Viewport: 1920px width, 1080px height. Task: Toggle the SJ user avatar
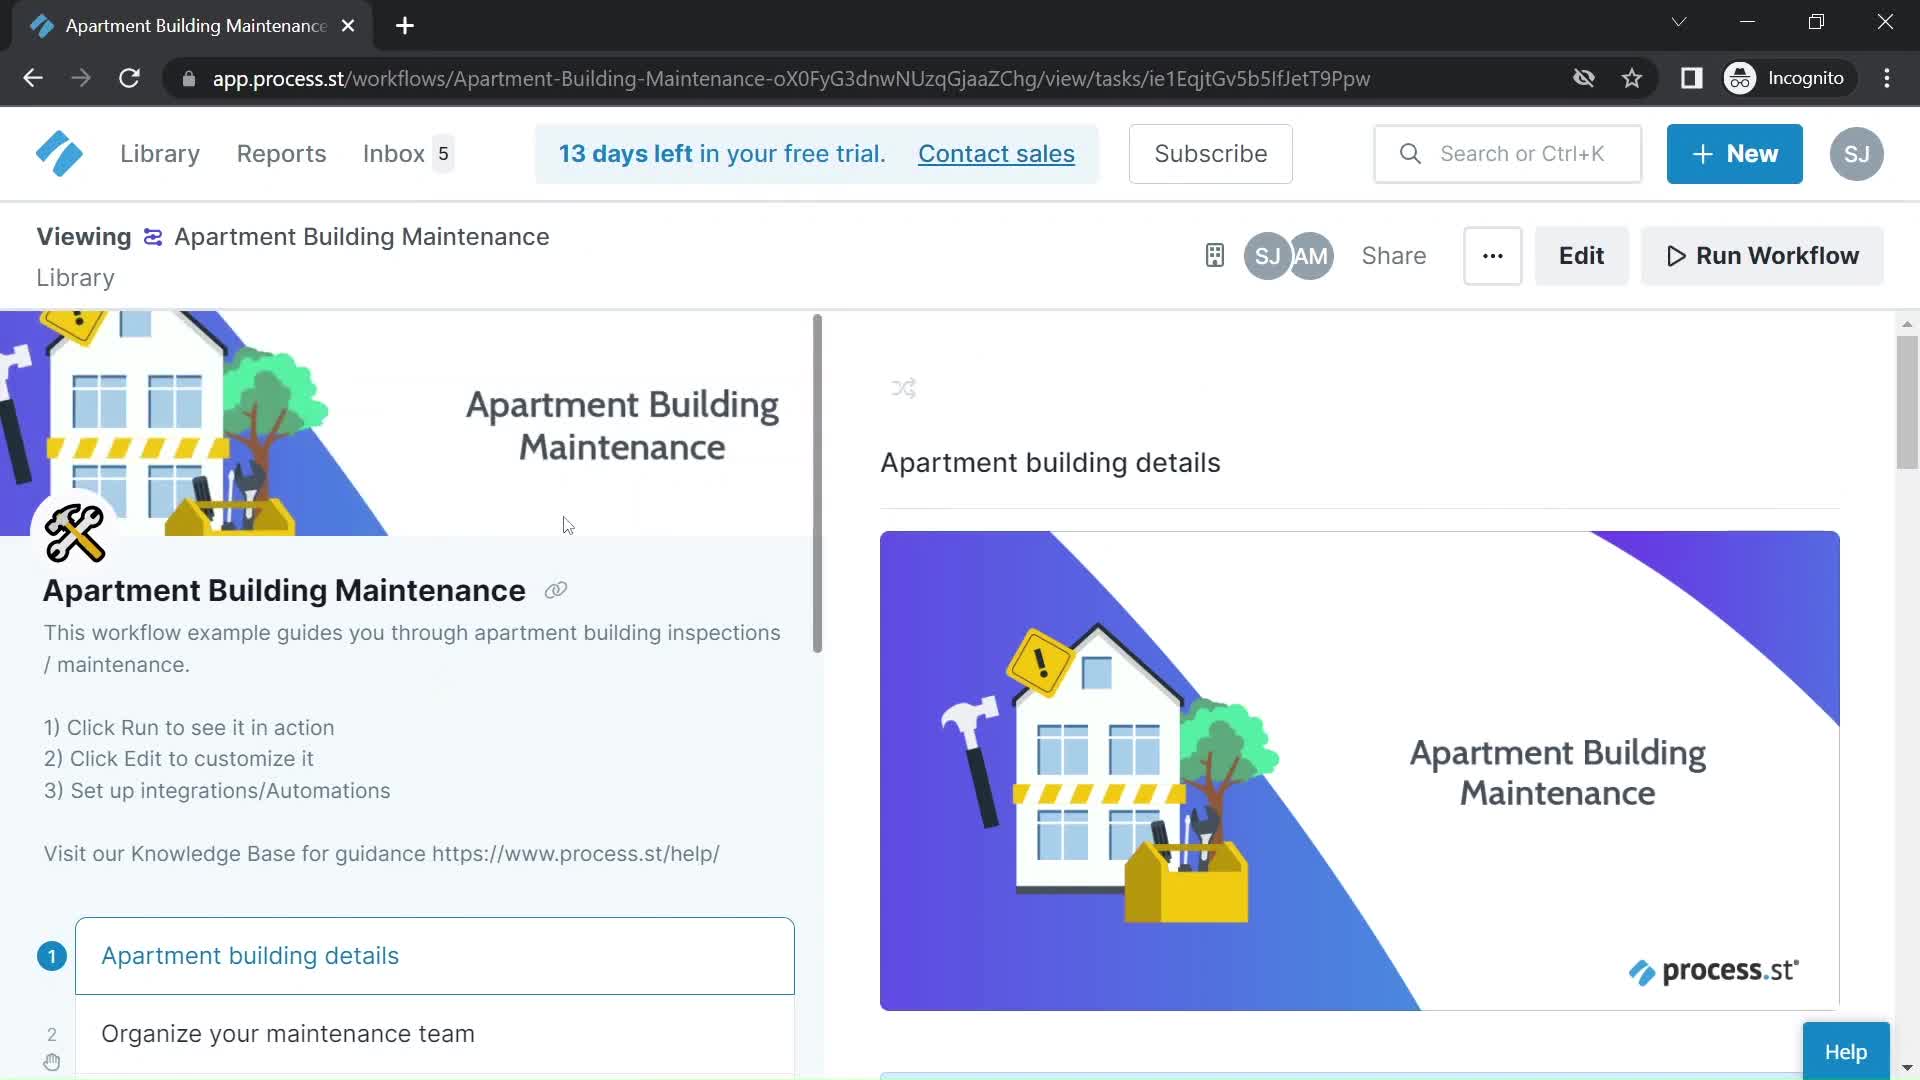(x=1267, y=255)
